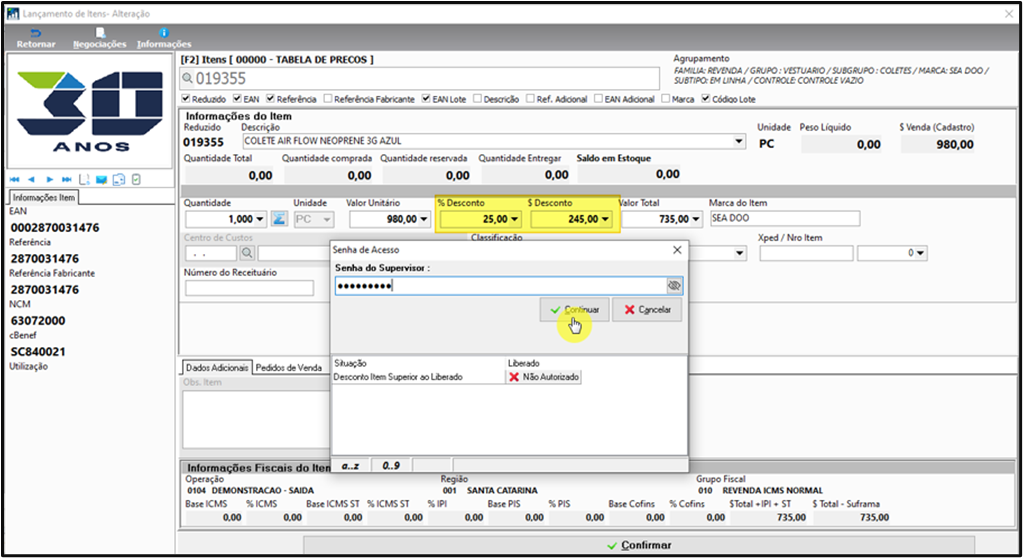The width and height of the screenshot is (1023, 558).
Task: Click the Continuar button
Action: click(x=574, y=310)
